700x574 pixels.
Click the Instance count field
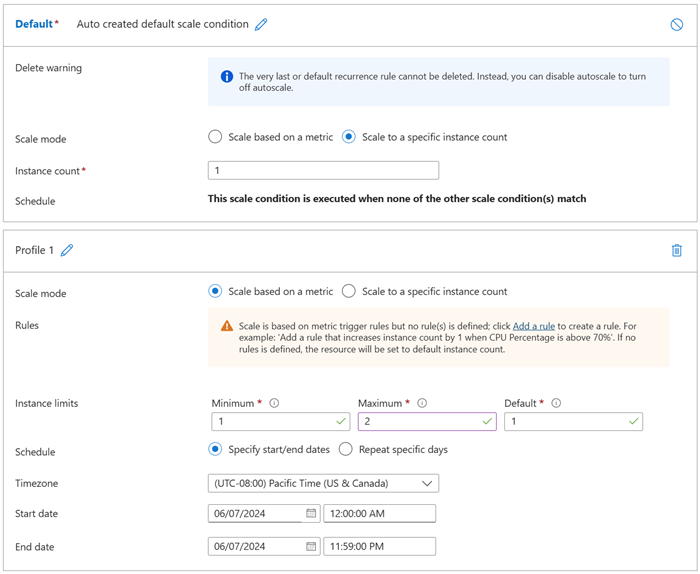point(323,171)
